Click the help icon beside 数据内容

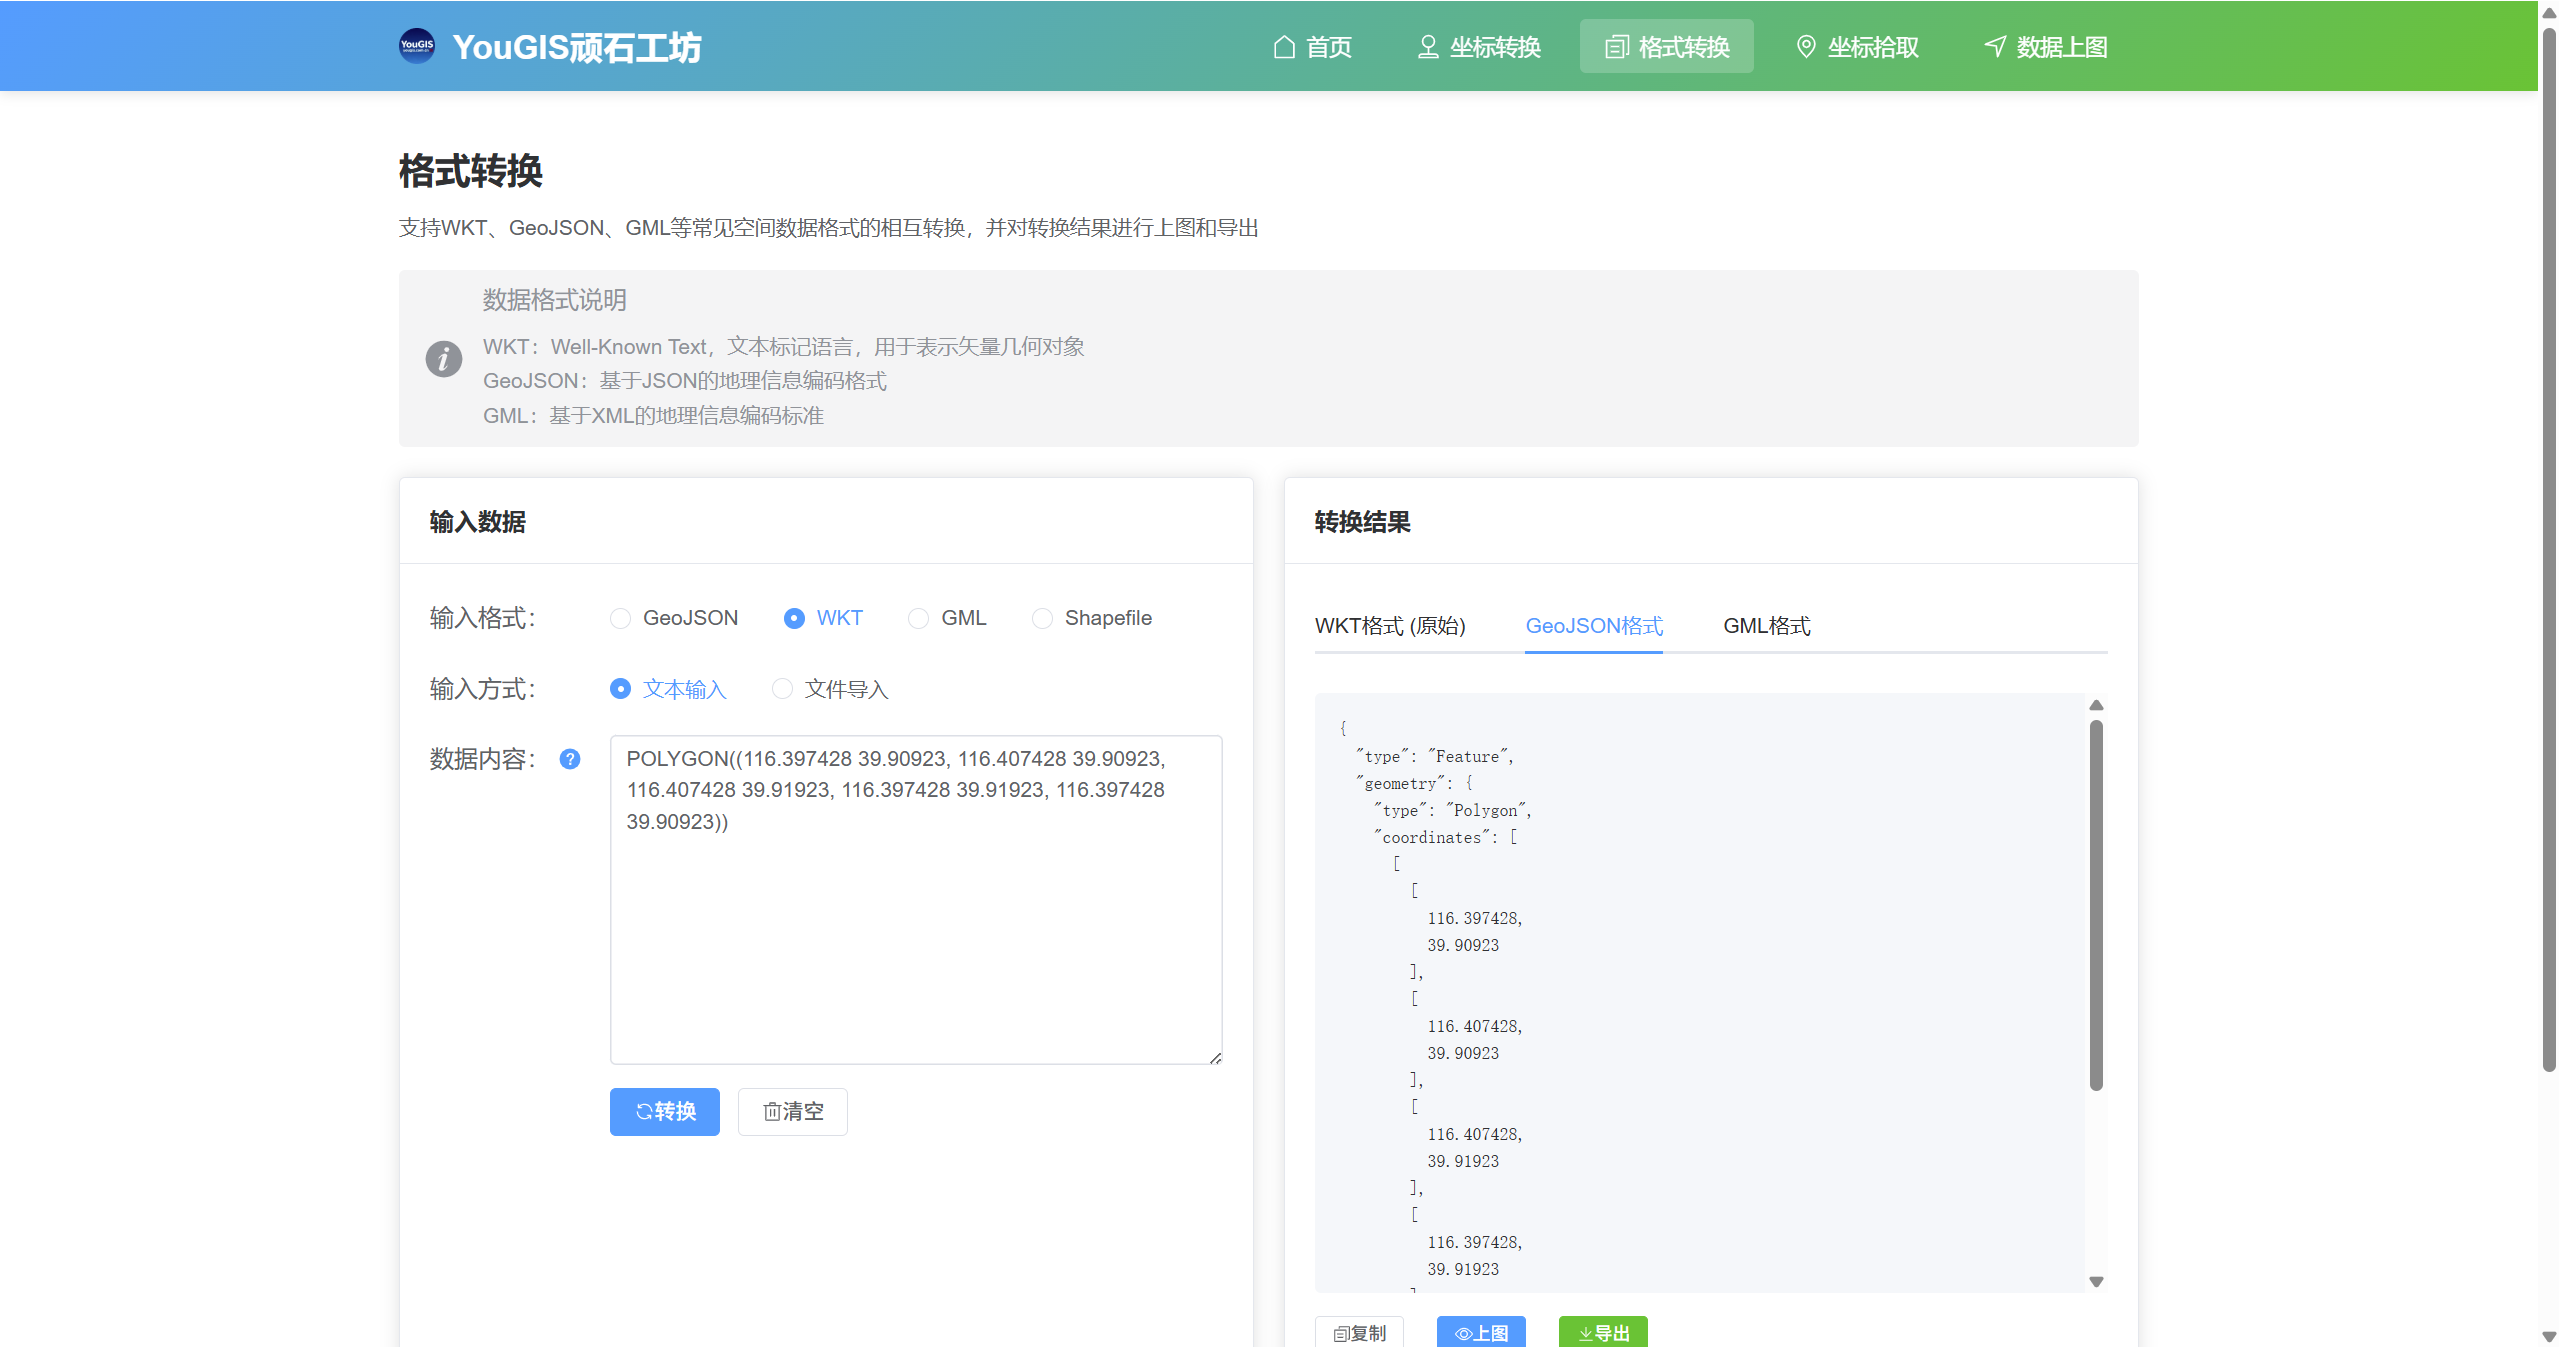click(x=569, y=760)
